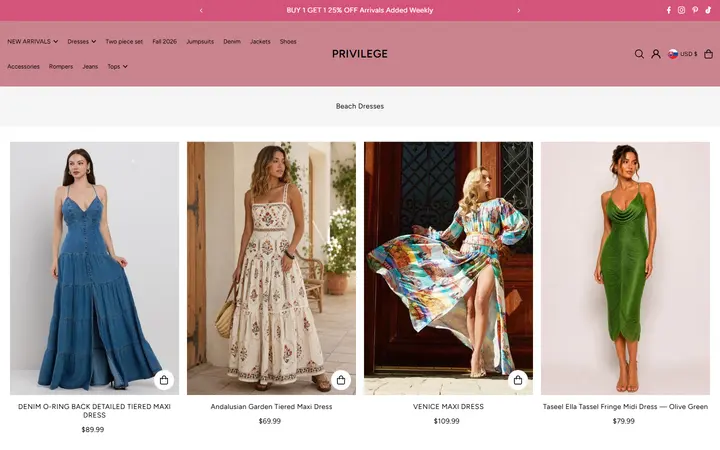The height and width of the screenshot is (450, 720).
Task: Select the $89.99 price text
Action: point(93,430)
